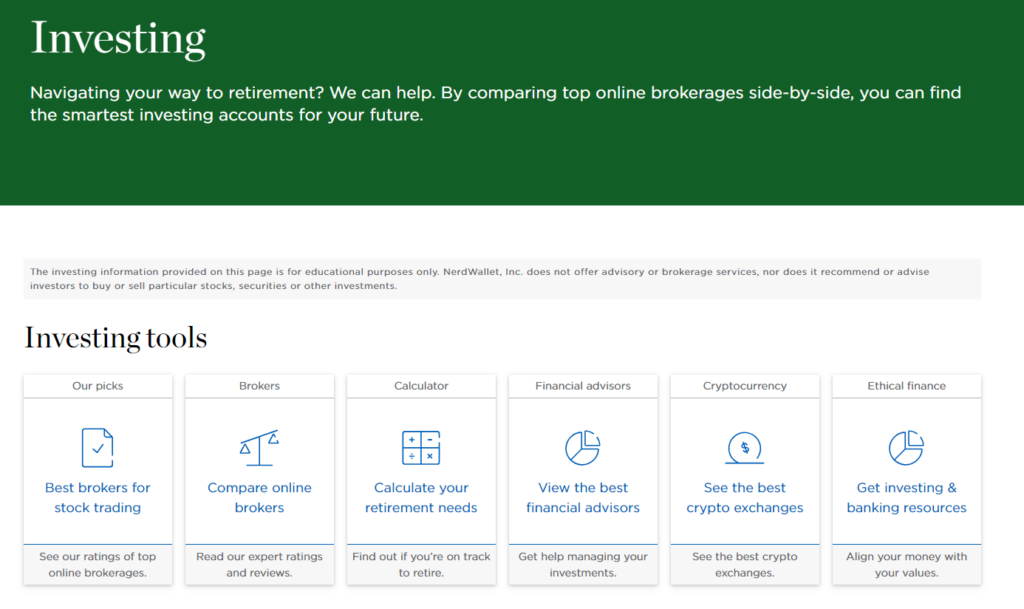Screen dimensions: 1024x609
Task: Open See the best crypto exchanges link
Action: [745, 498]
